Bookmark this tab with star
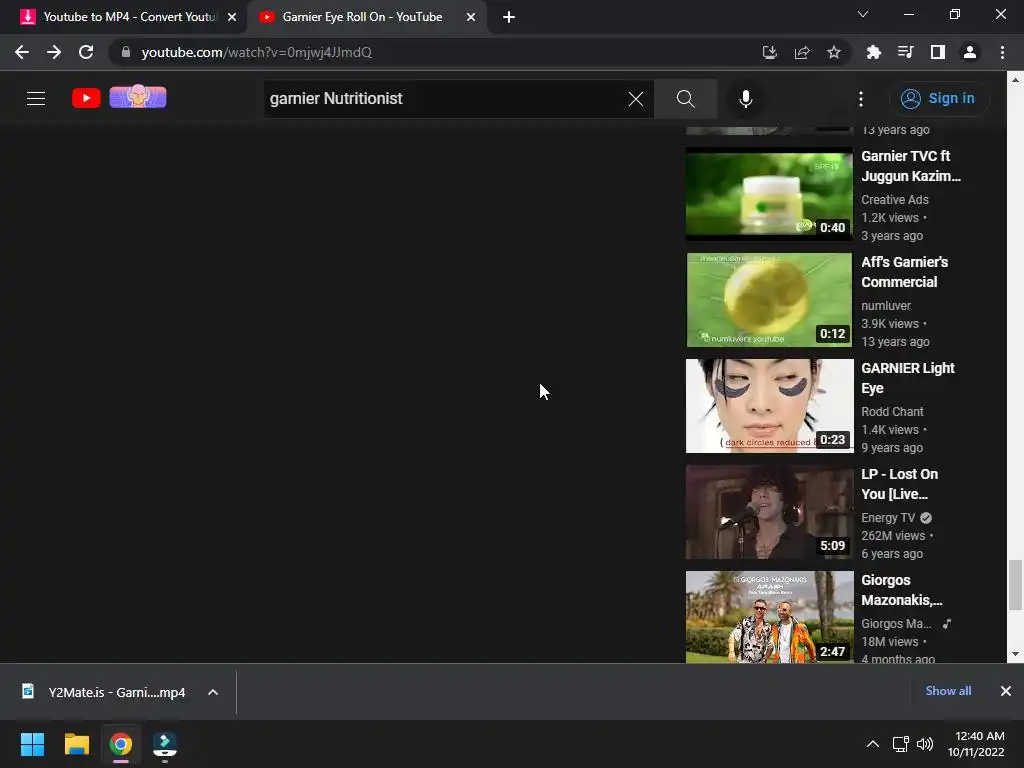The height and width of the screenshot is (768, 1024). tap(834, 52)
